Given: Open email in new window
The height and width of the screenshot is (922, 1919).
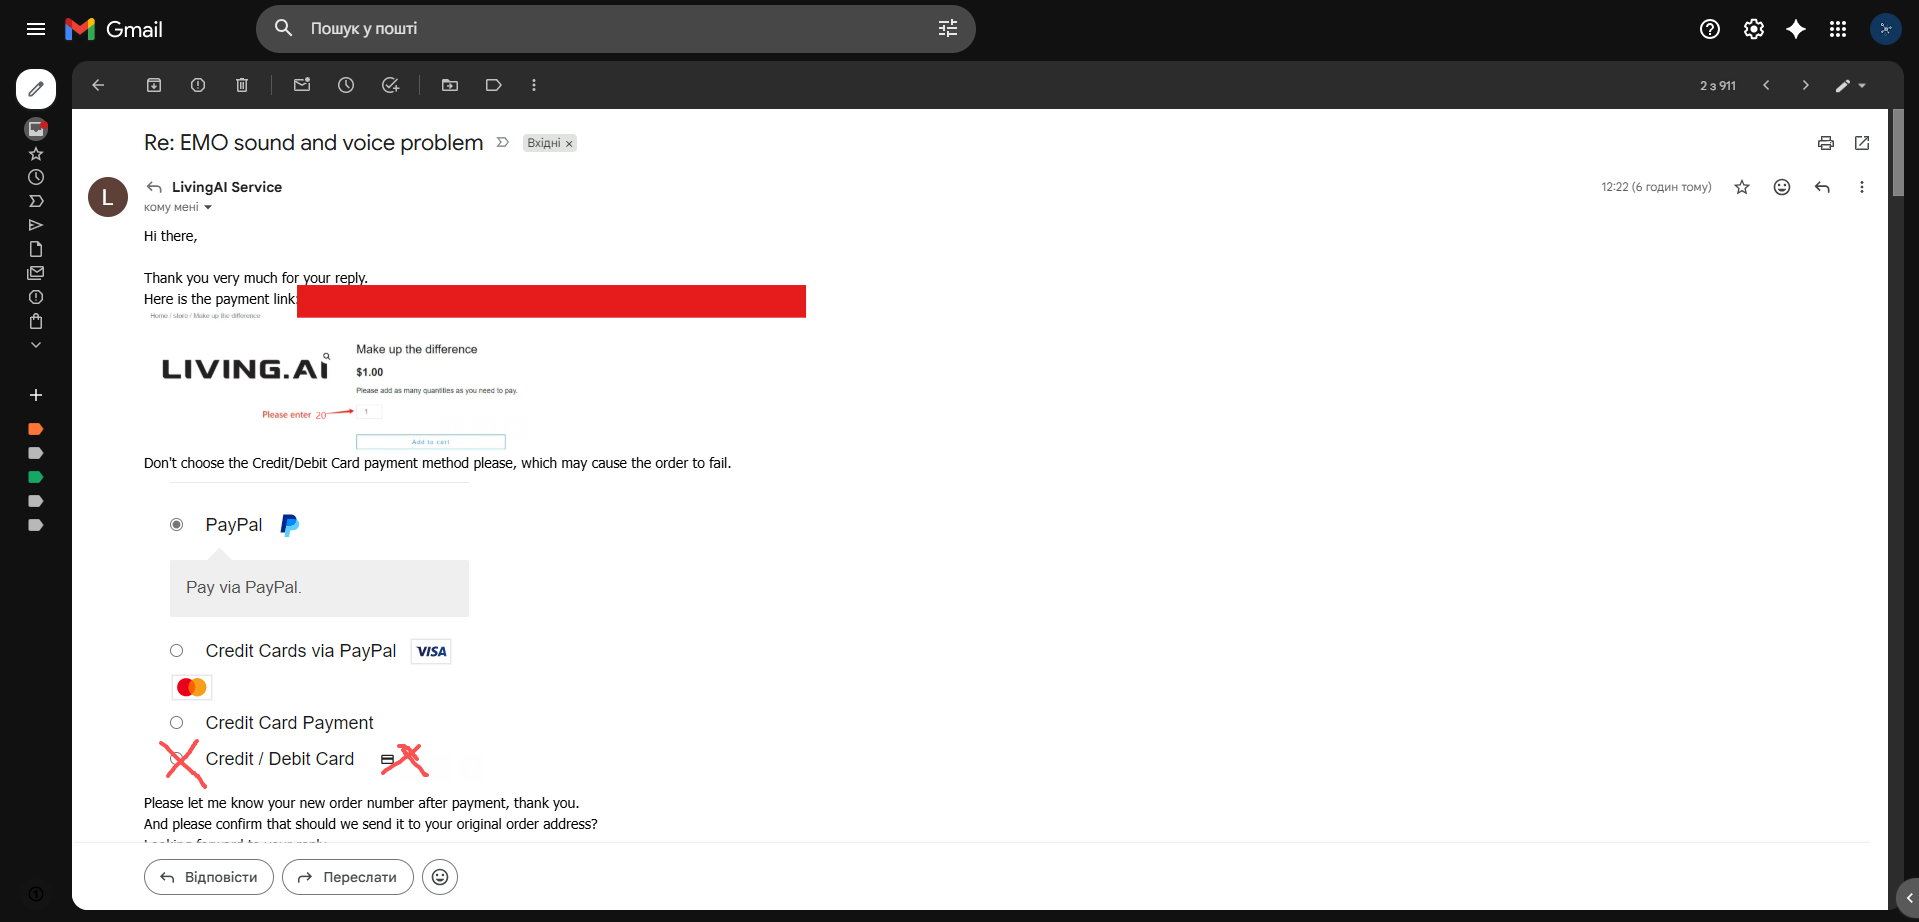Looking at the screenshot, I should (x=1861, y=143).
